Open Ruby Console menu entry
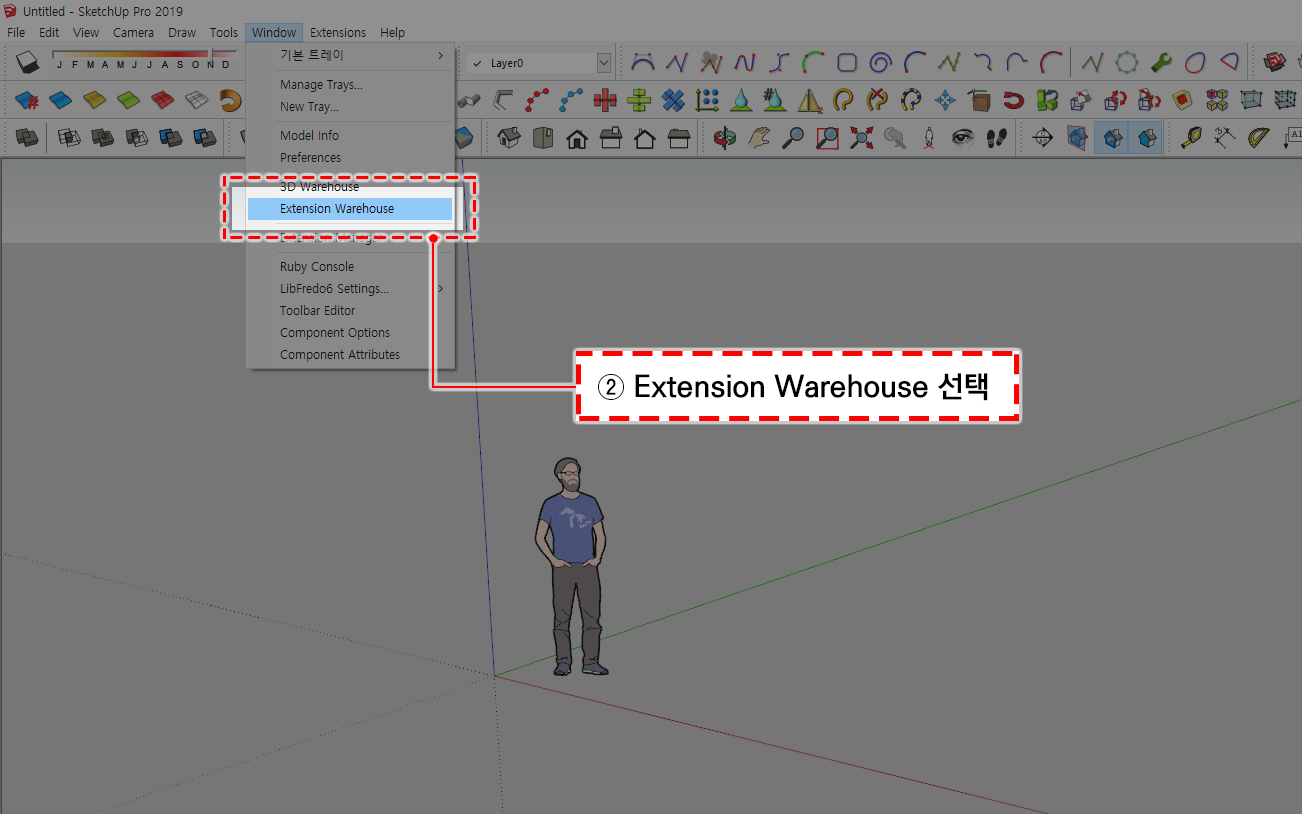 351,267
